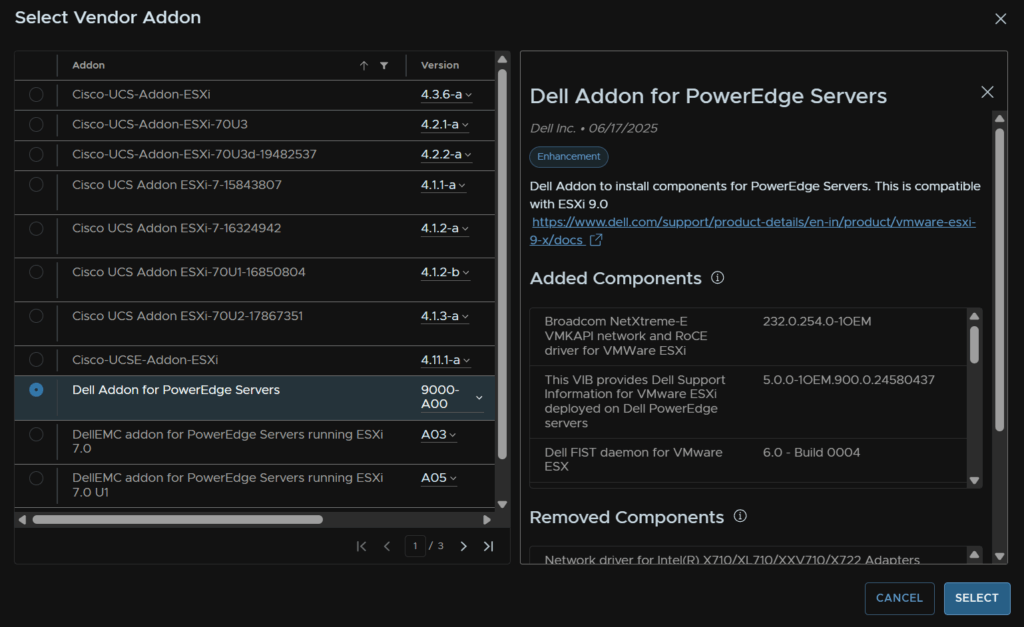The image size is (1024, 627).
Task: Expand version dropdown 4.1.1-a
Action: point(443,185)
